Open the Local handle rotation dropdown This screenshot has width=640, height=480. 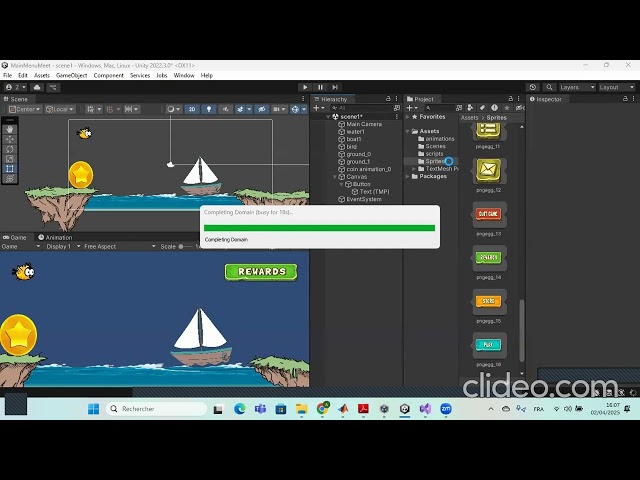pyautogui.click(x=60, y=109)
